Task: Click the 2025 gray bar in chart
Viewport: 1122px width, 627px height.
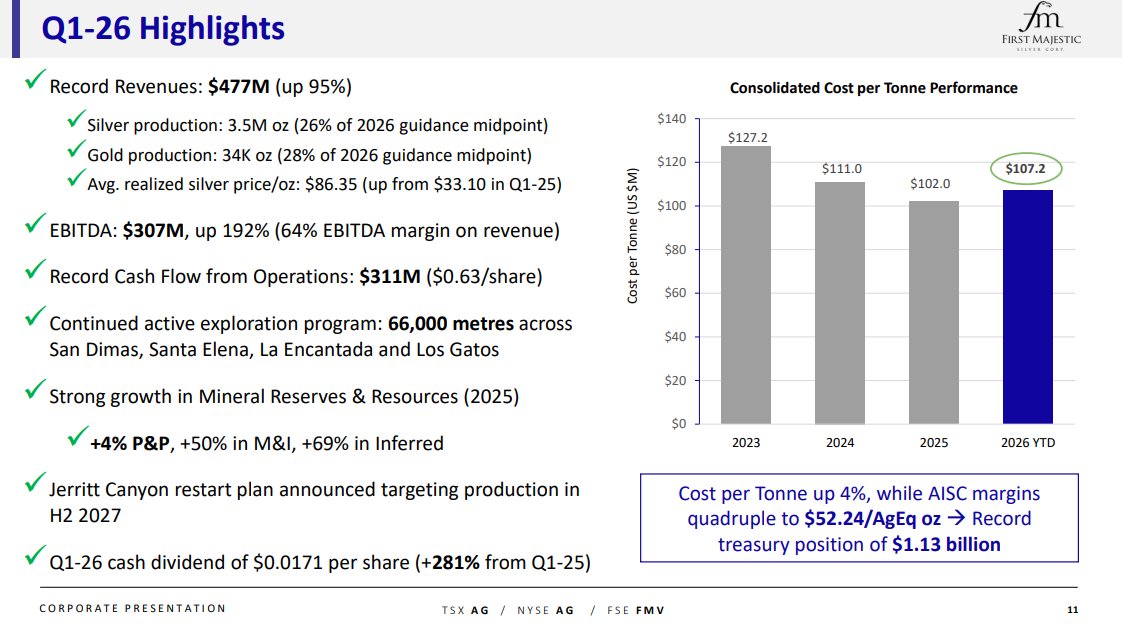Action: (934, 313)
